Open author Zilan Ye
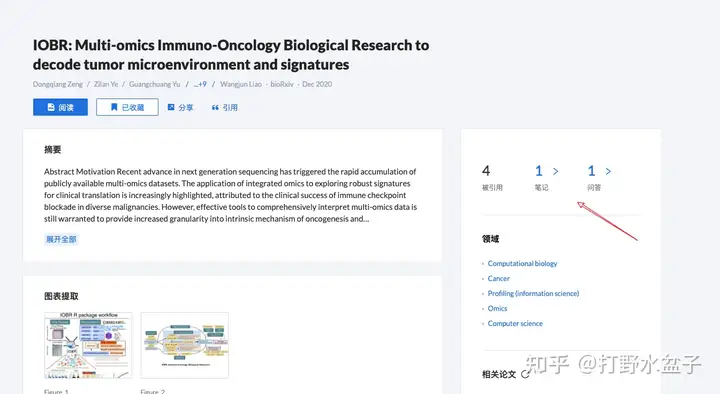 click(x=106, y=84)
